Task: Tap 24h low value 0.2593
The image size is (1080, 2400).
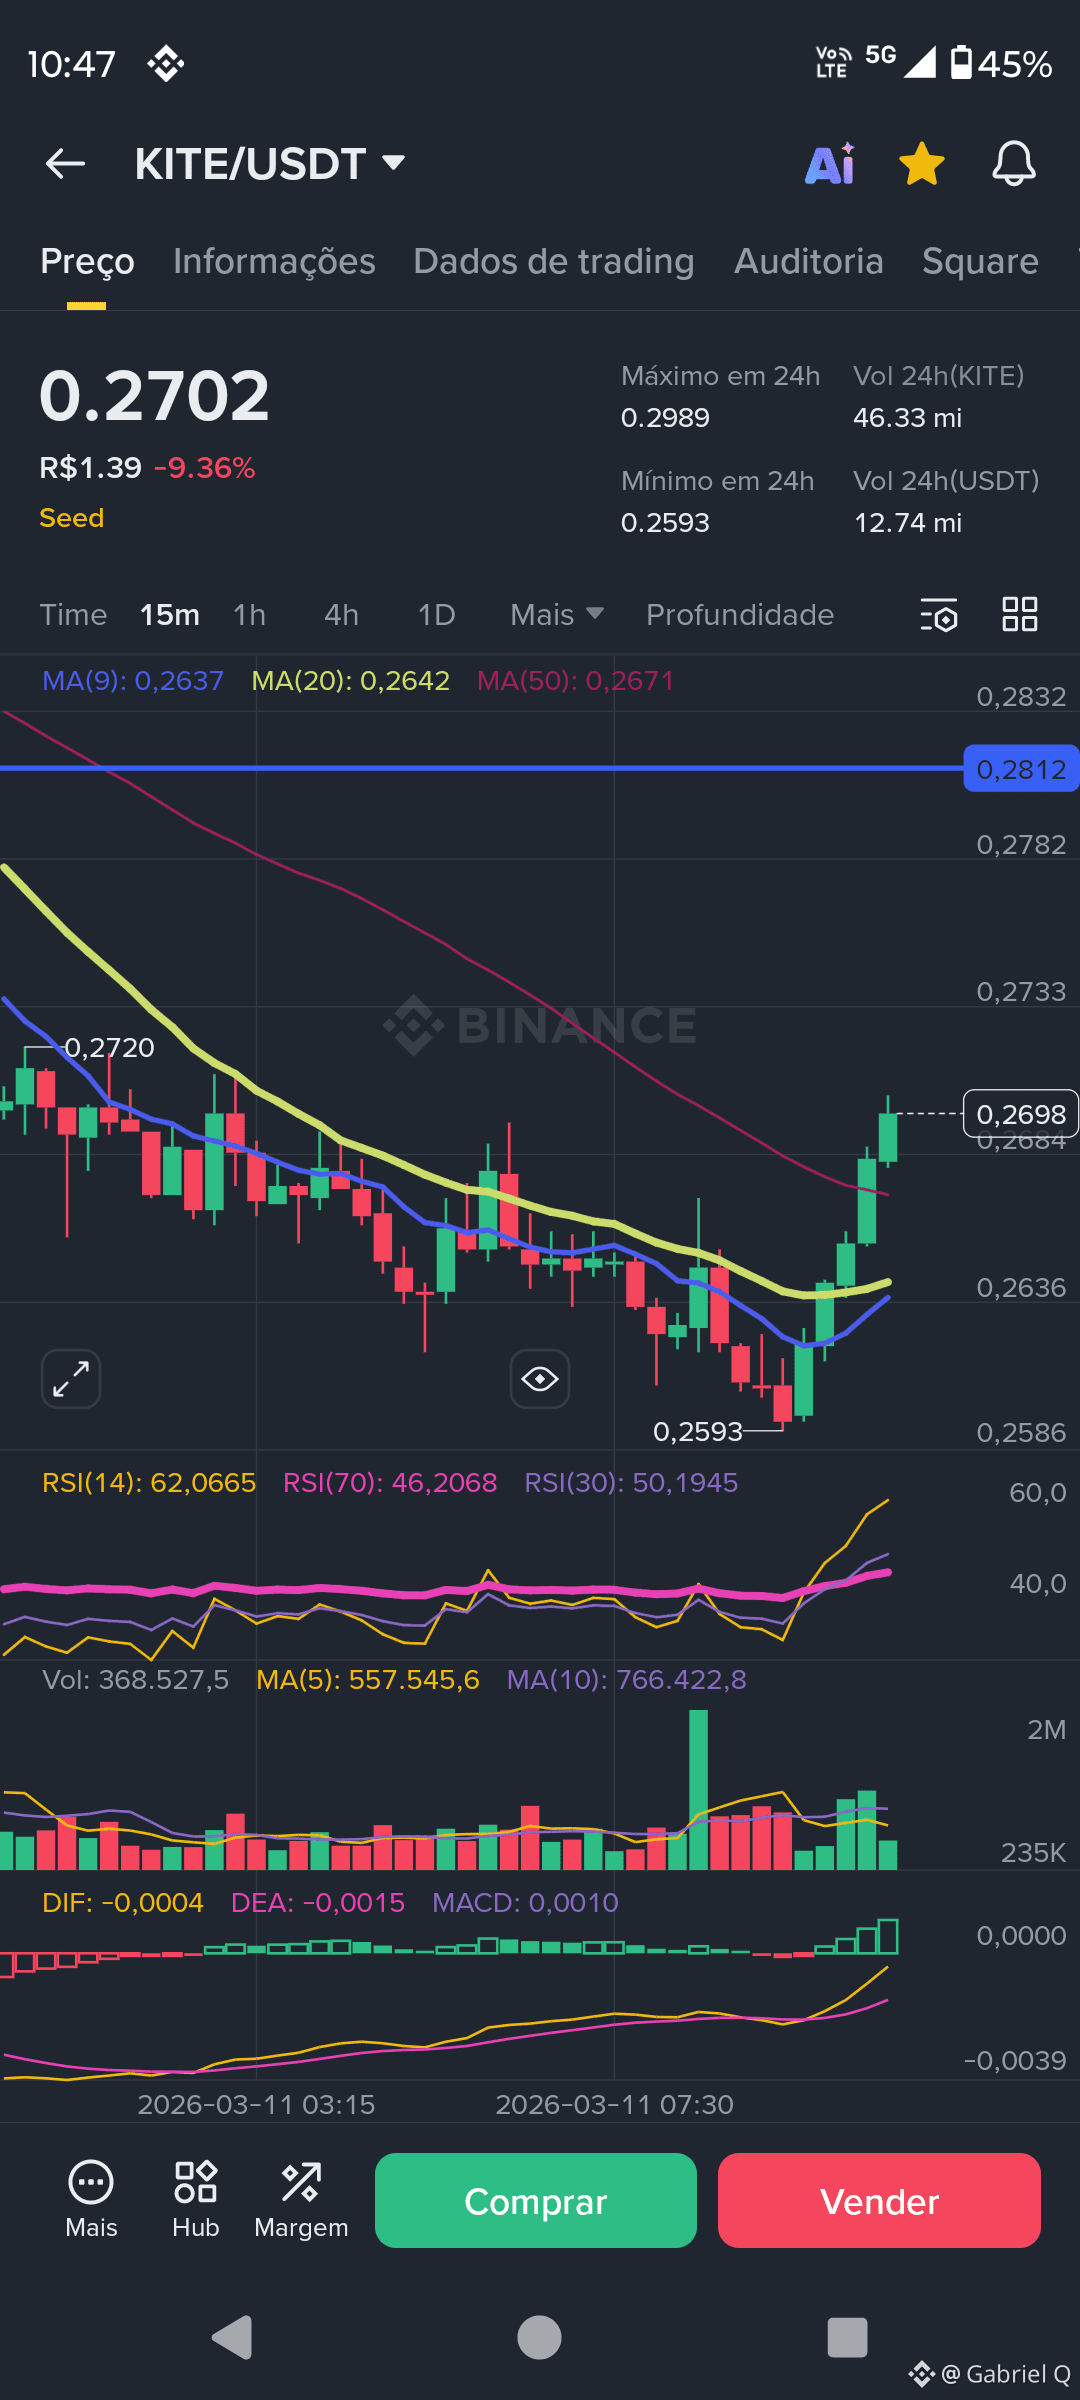Action: [x=665, y=523]
